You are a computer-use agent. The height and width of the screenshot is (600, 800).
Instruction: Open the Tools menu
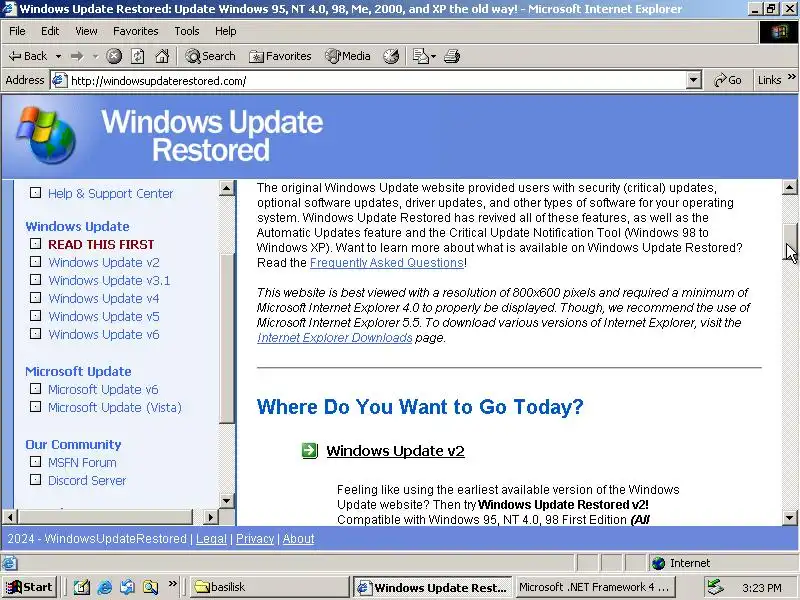pyautogui.click(x=187, y=31)
